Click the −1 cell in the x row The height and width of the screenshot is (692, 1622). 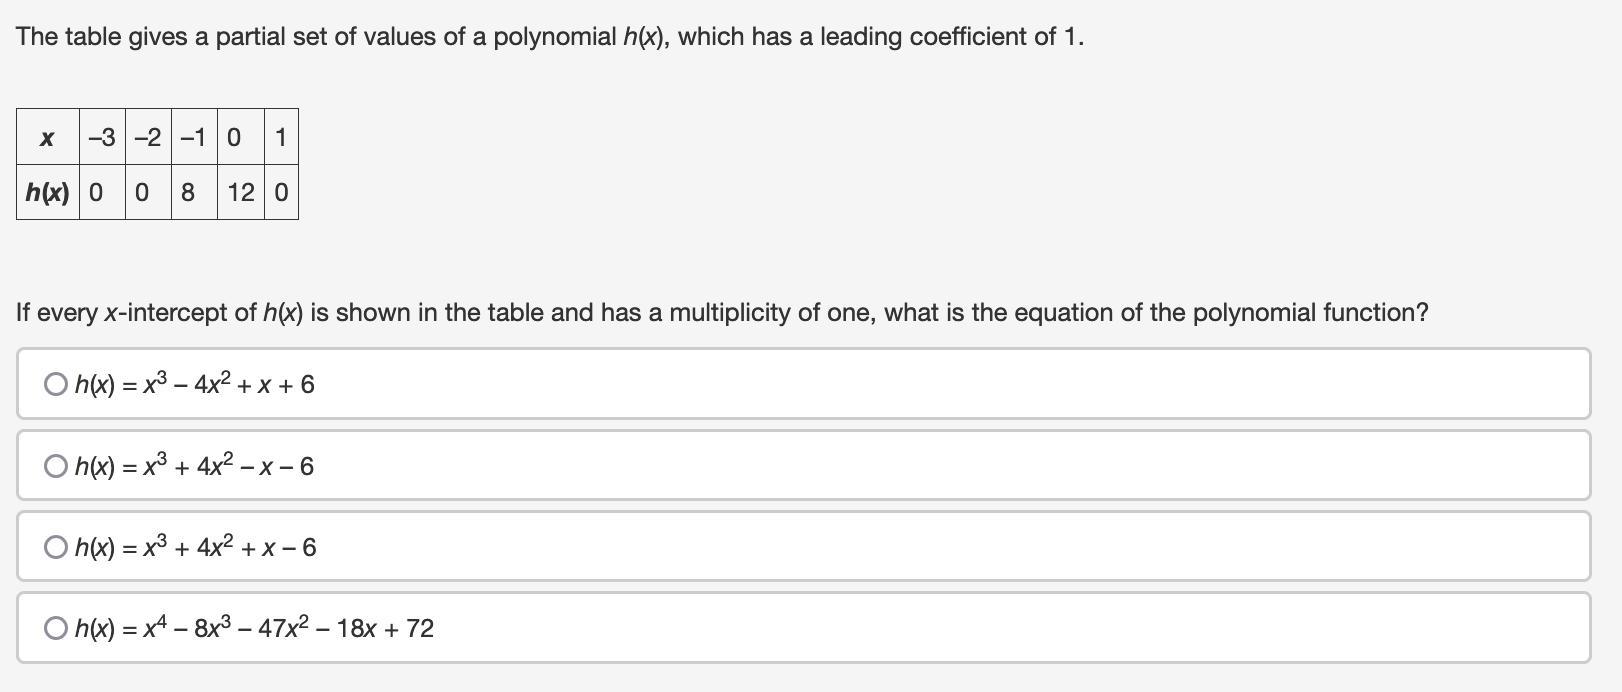click(x=194, y=138)
